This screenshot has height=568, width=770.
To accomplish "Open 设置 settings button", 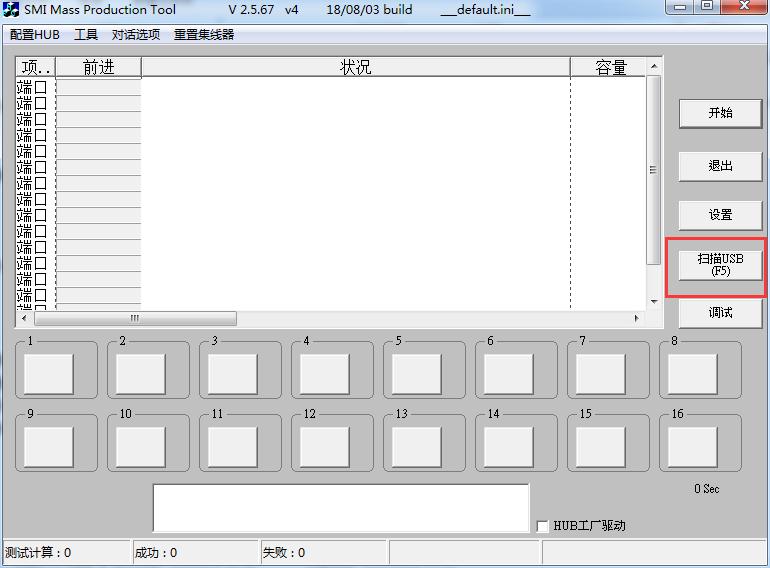I will point(720,215).
